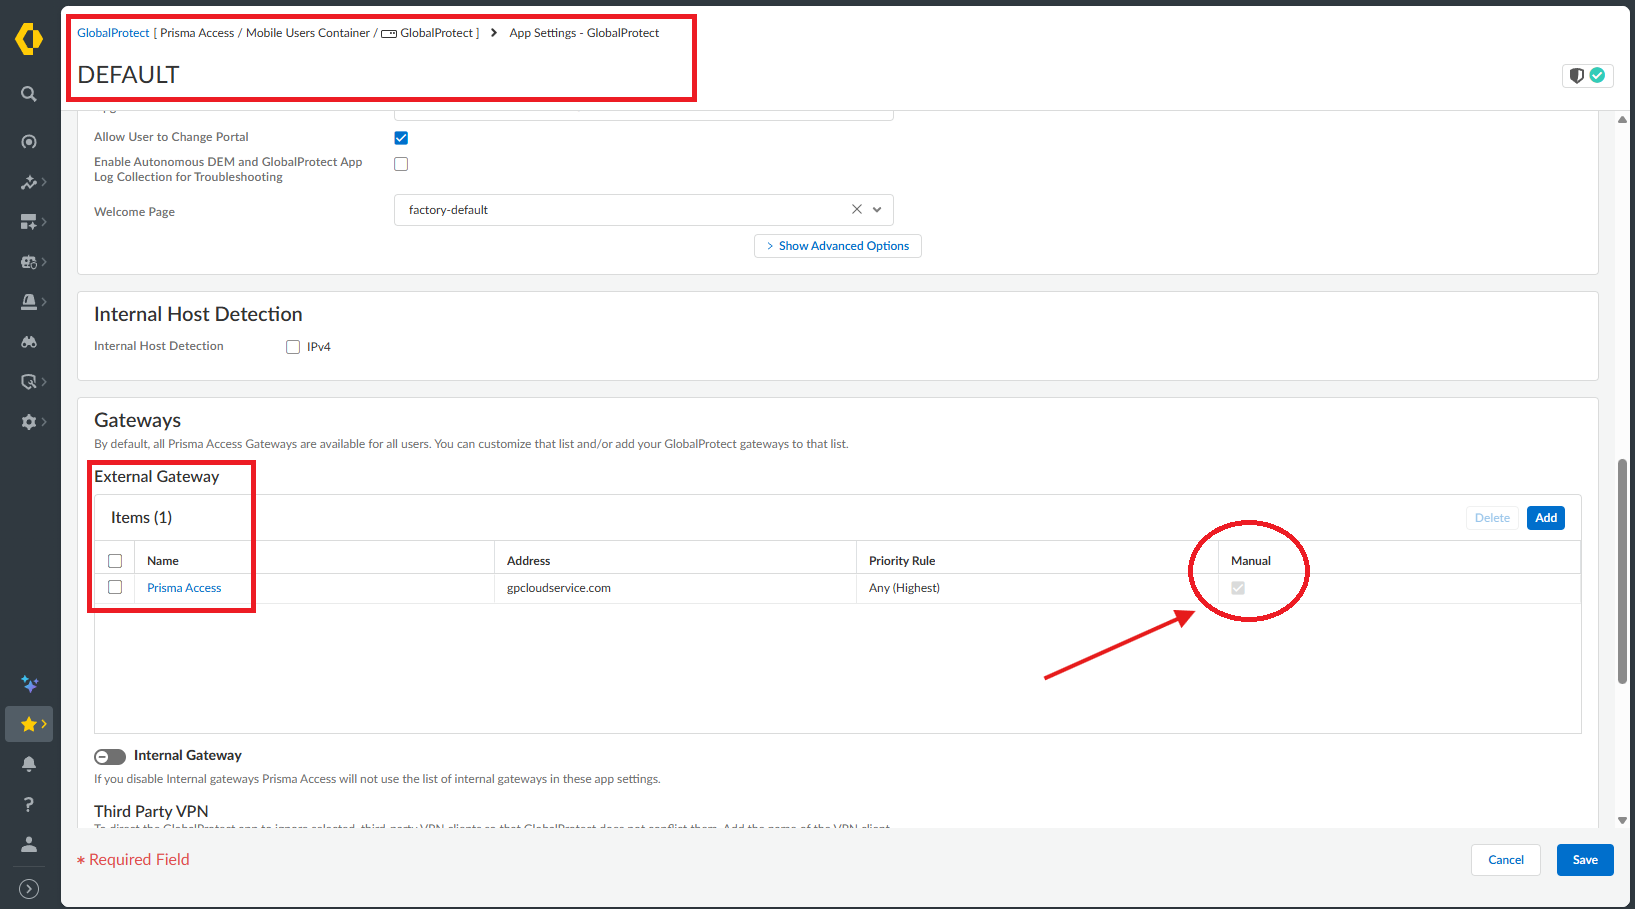
Task: Open the Command Center target icon
Action: 29,142
